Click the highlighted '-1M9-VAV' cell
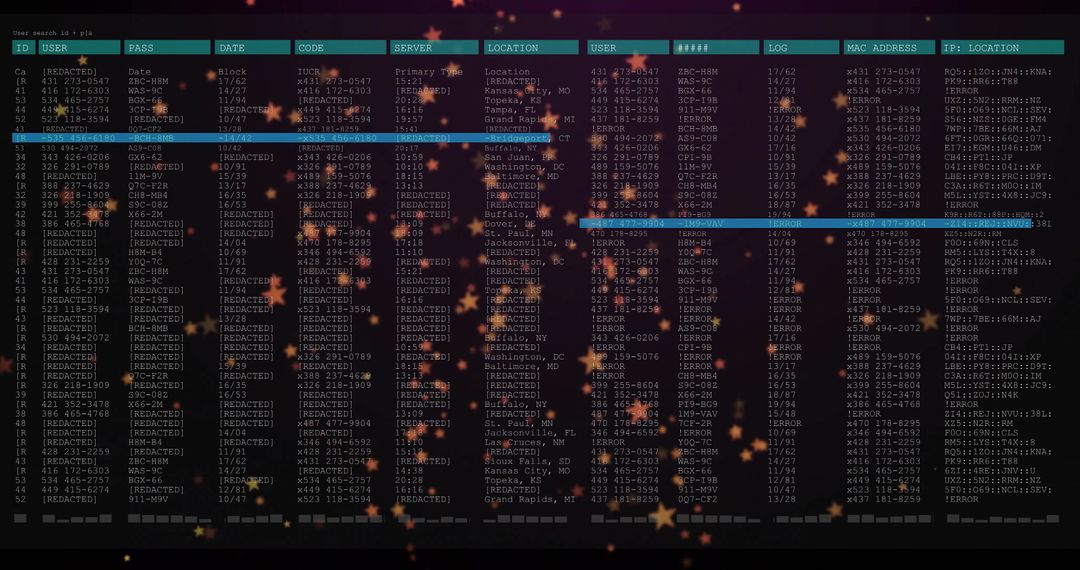The height and width of the screenshot is (570, 1080). 701,224
